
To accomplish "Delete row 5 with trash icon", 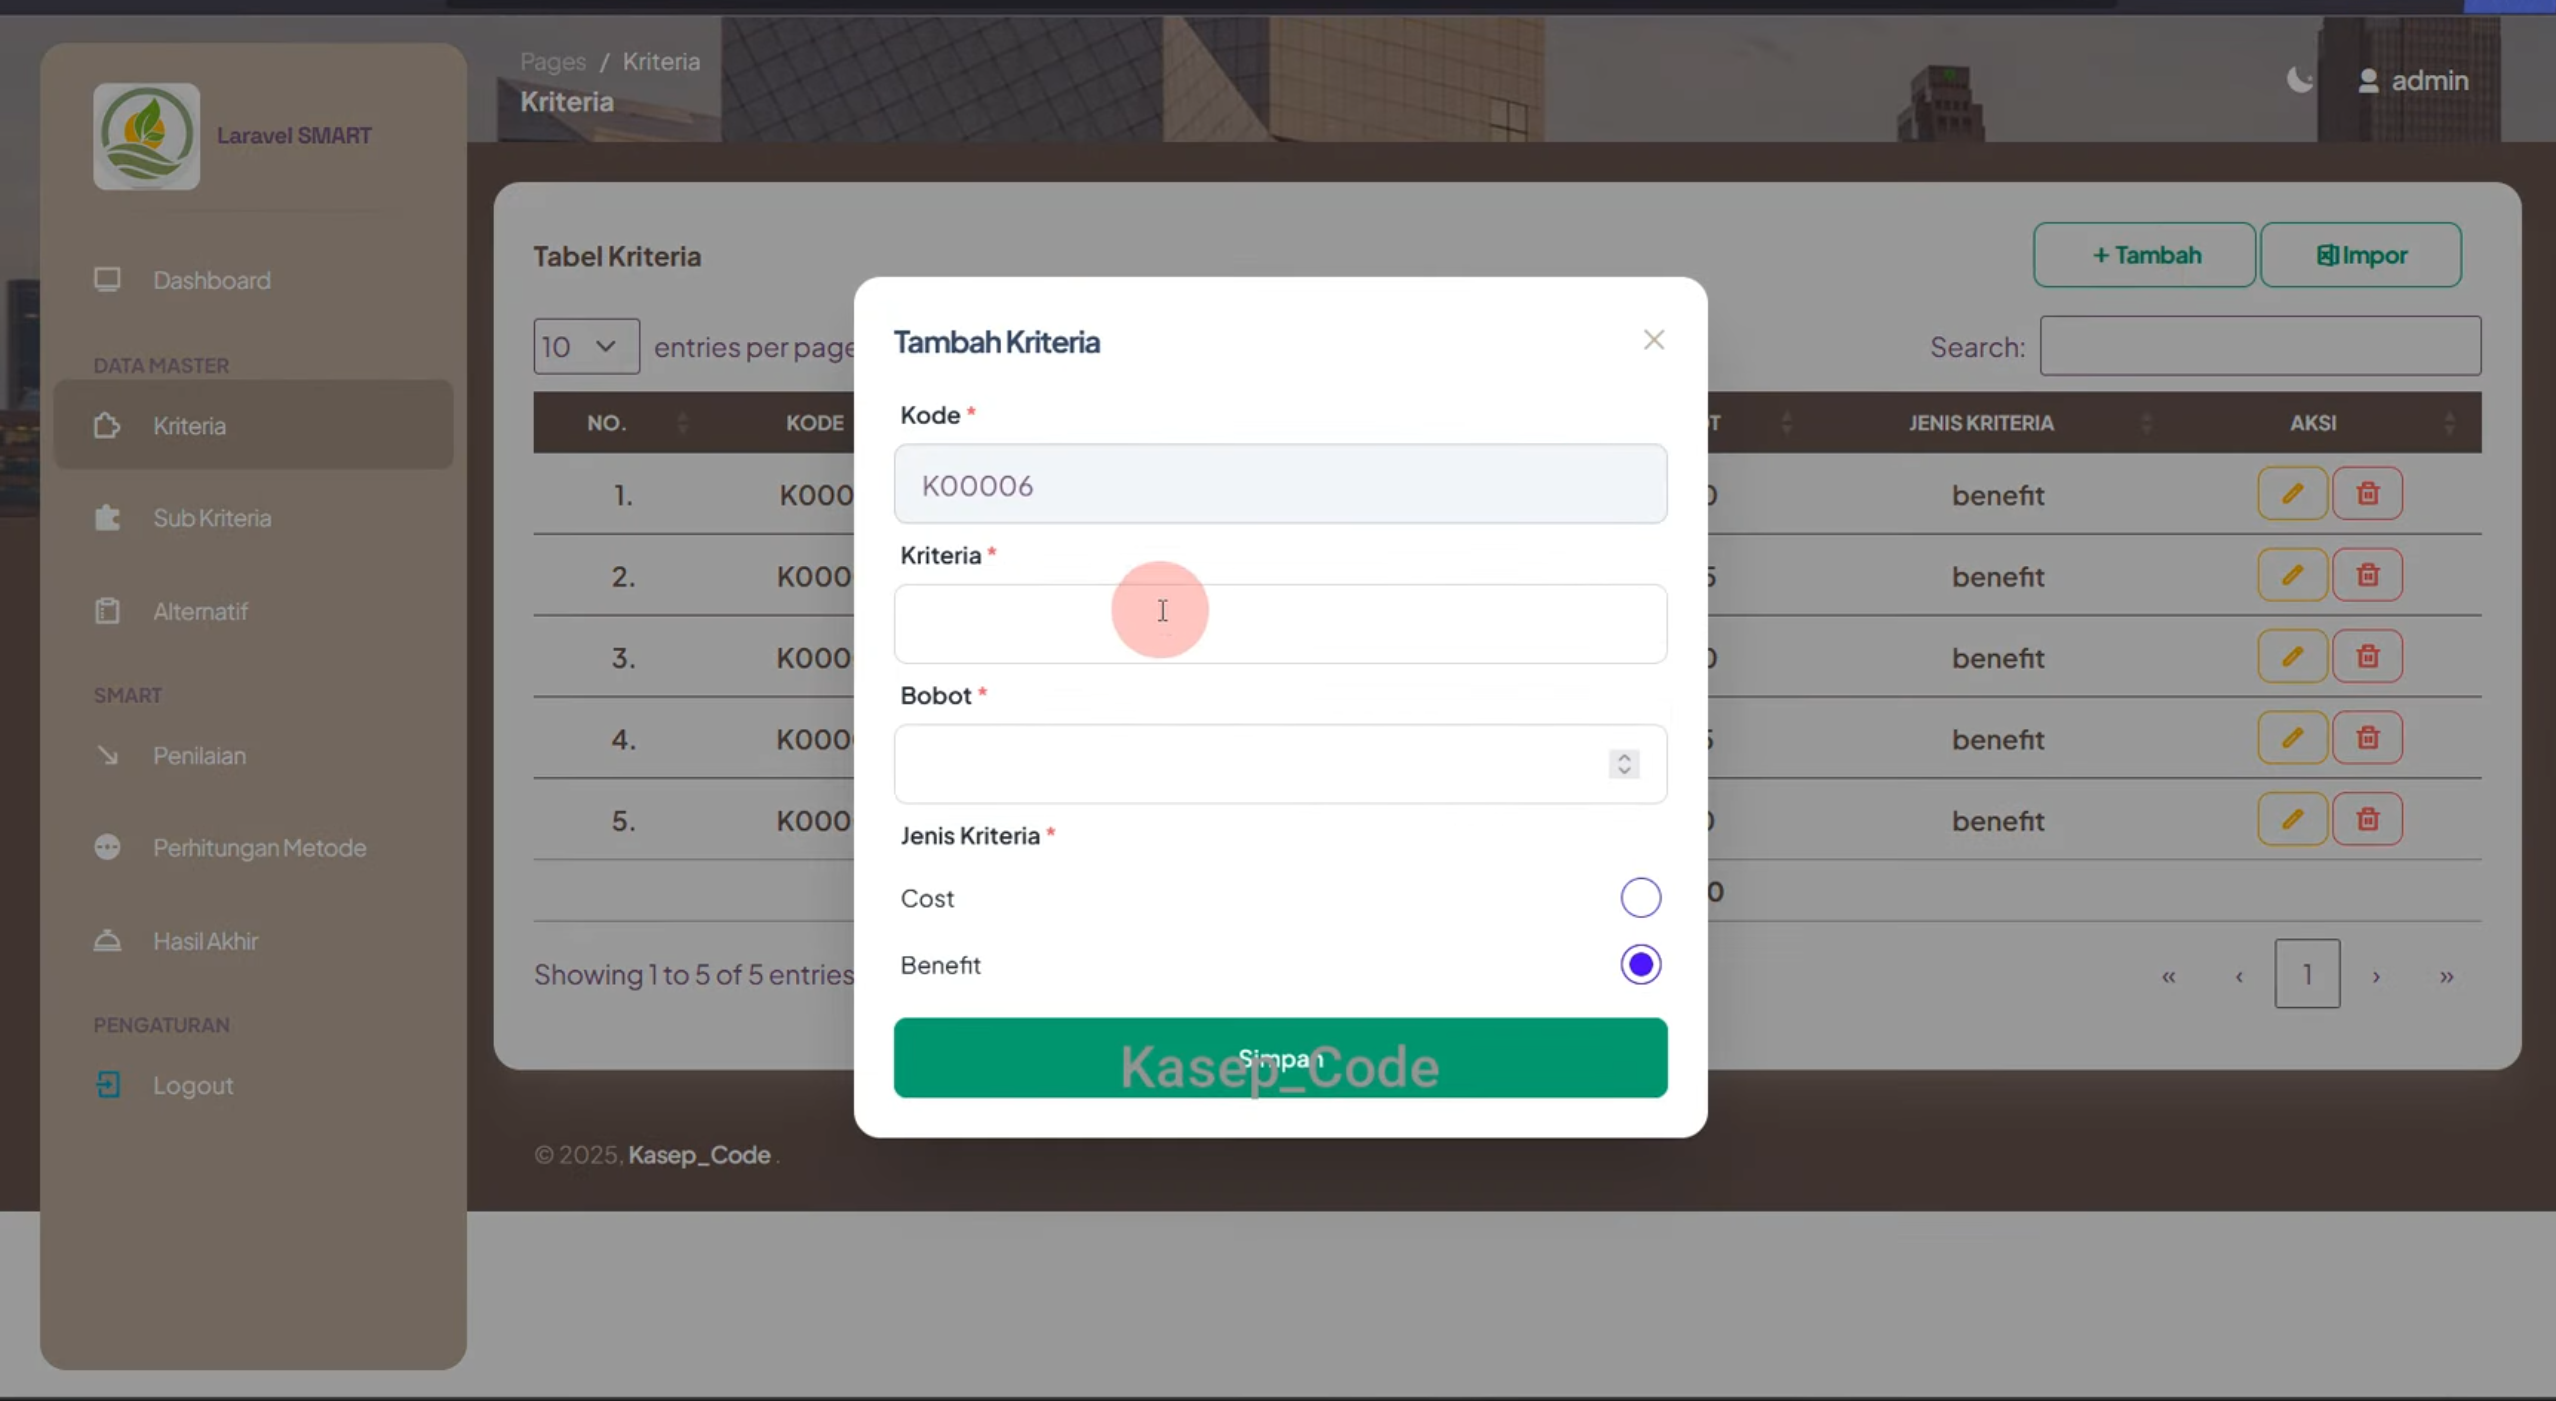I will [2367, 820].
